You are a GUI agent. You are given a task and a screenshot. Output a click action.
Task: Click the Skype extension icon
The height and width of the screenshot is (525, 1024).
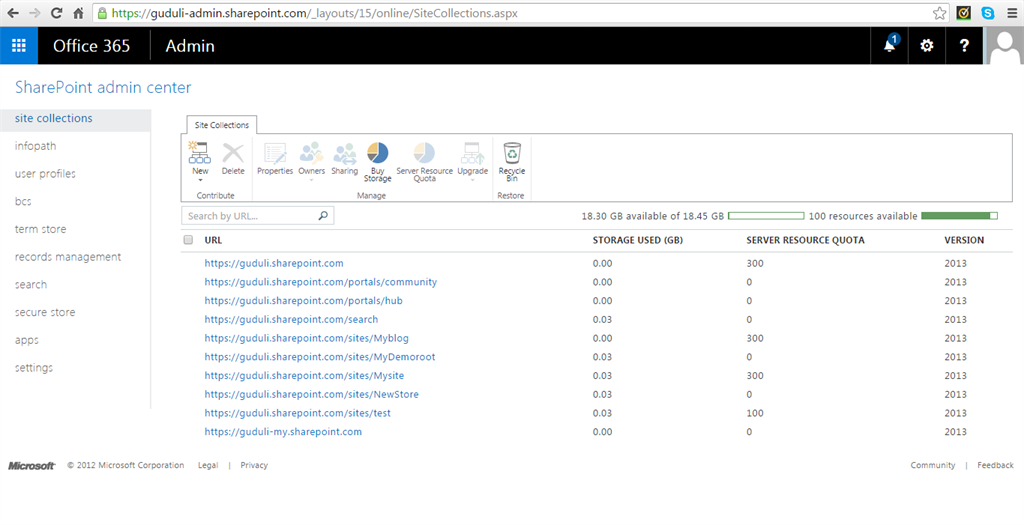coord(987,13)
